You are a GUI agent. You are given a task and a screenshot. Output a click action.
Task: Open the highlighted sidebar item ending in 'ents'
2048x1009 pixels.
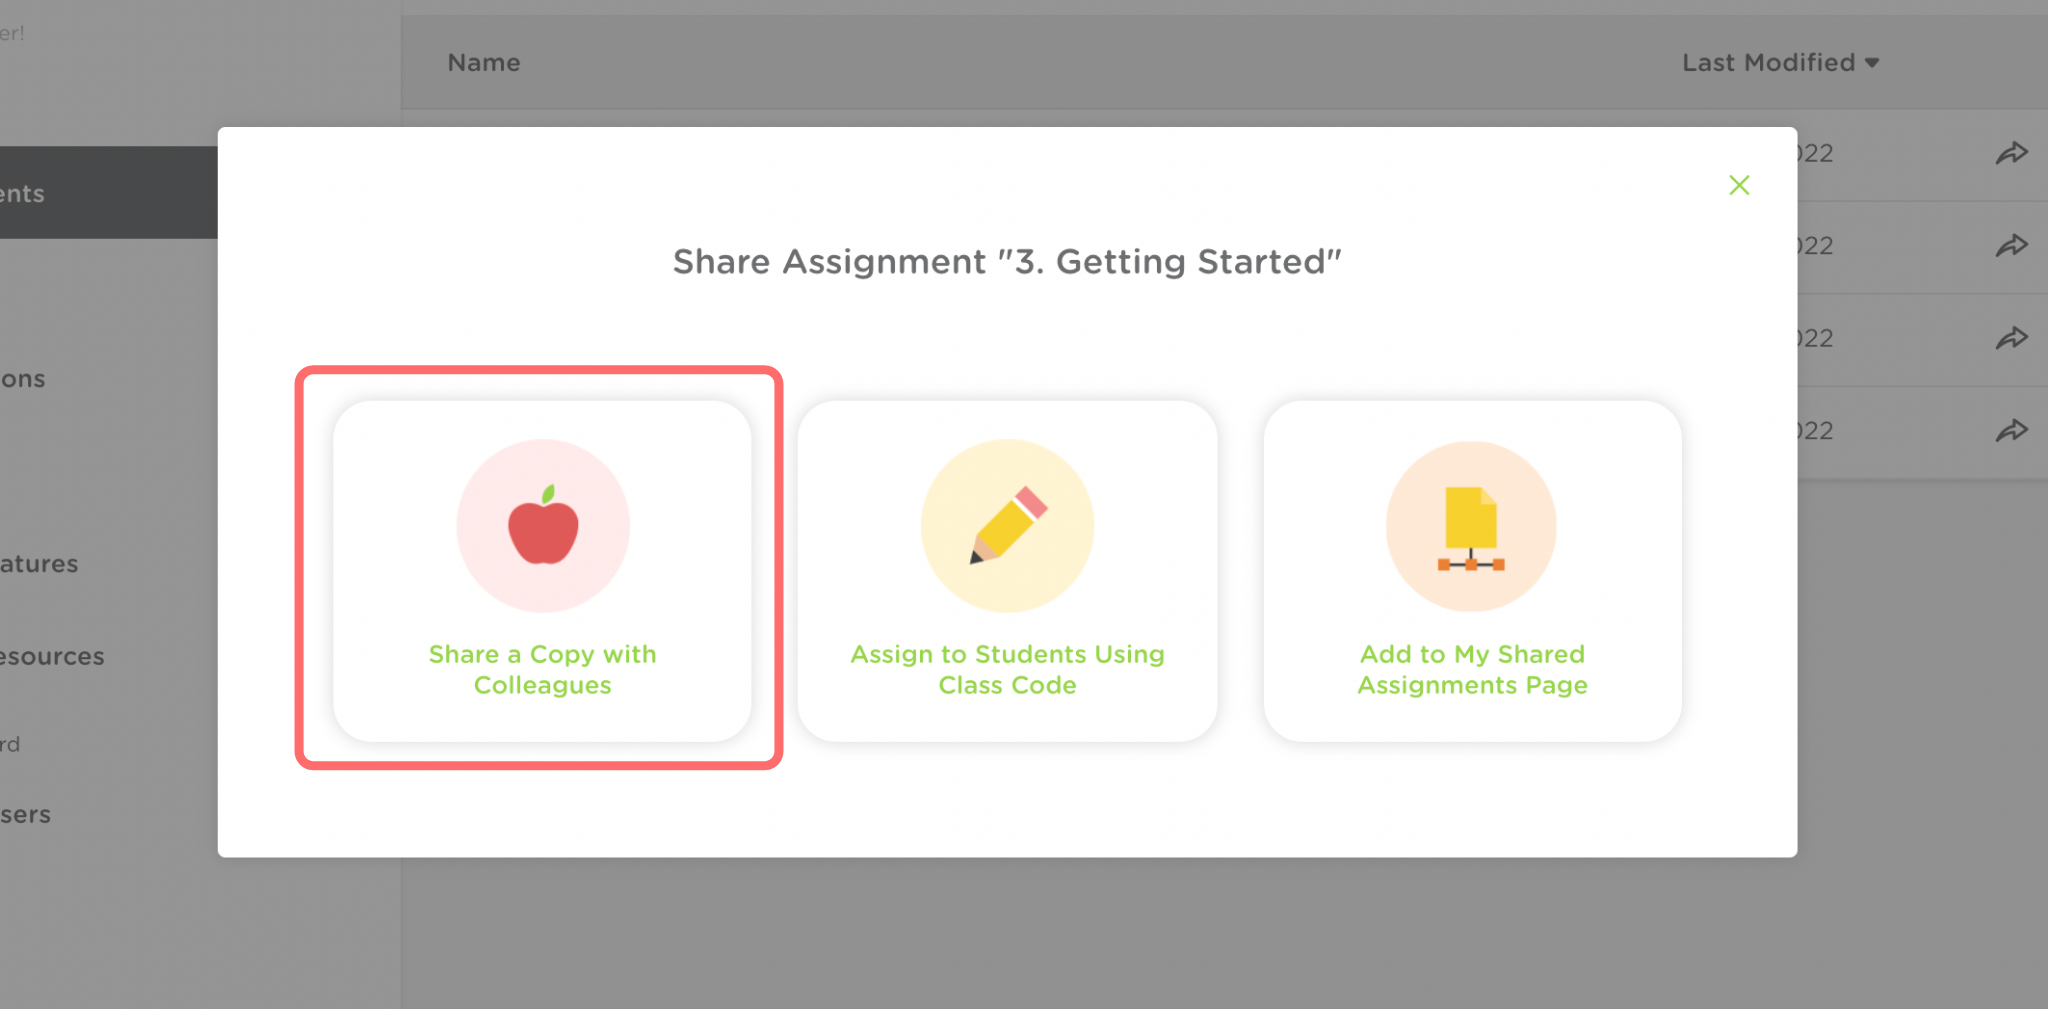pos(23,193)
